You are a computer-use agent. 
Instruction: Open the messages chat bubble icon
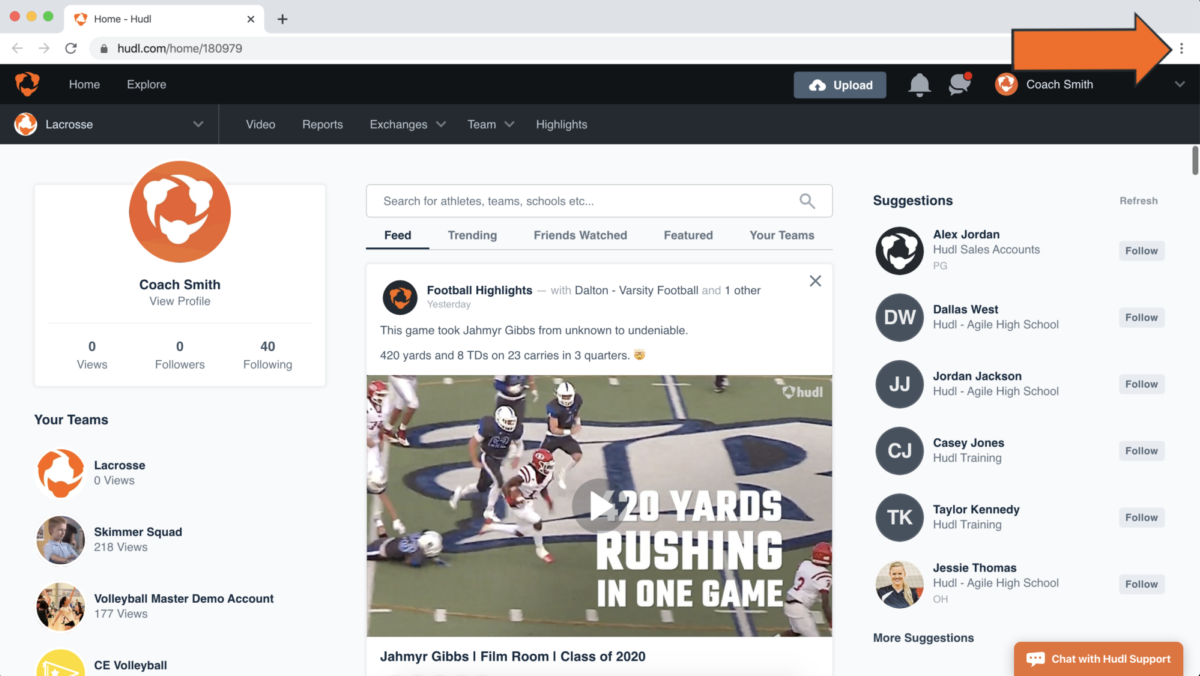pos(960,84)
